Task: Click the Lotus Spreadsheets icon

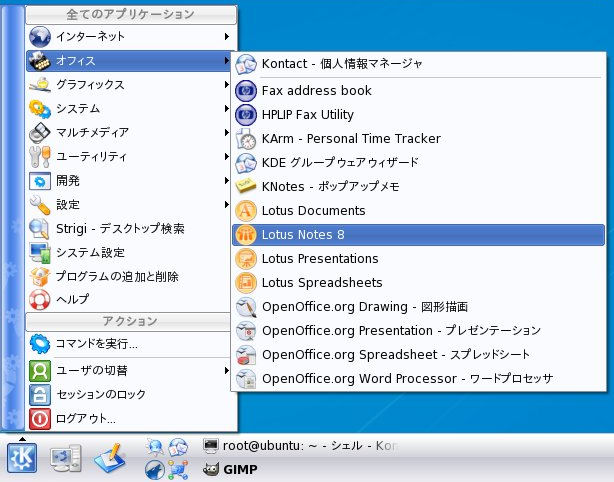Action: [x=246, y=283]
